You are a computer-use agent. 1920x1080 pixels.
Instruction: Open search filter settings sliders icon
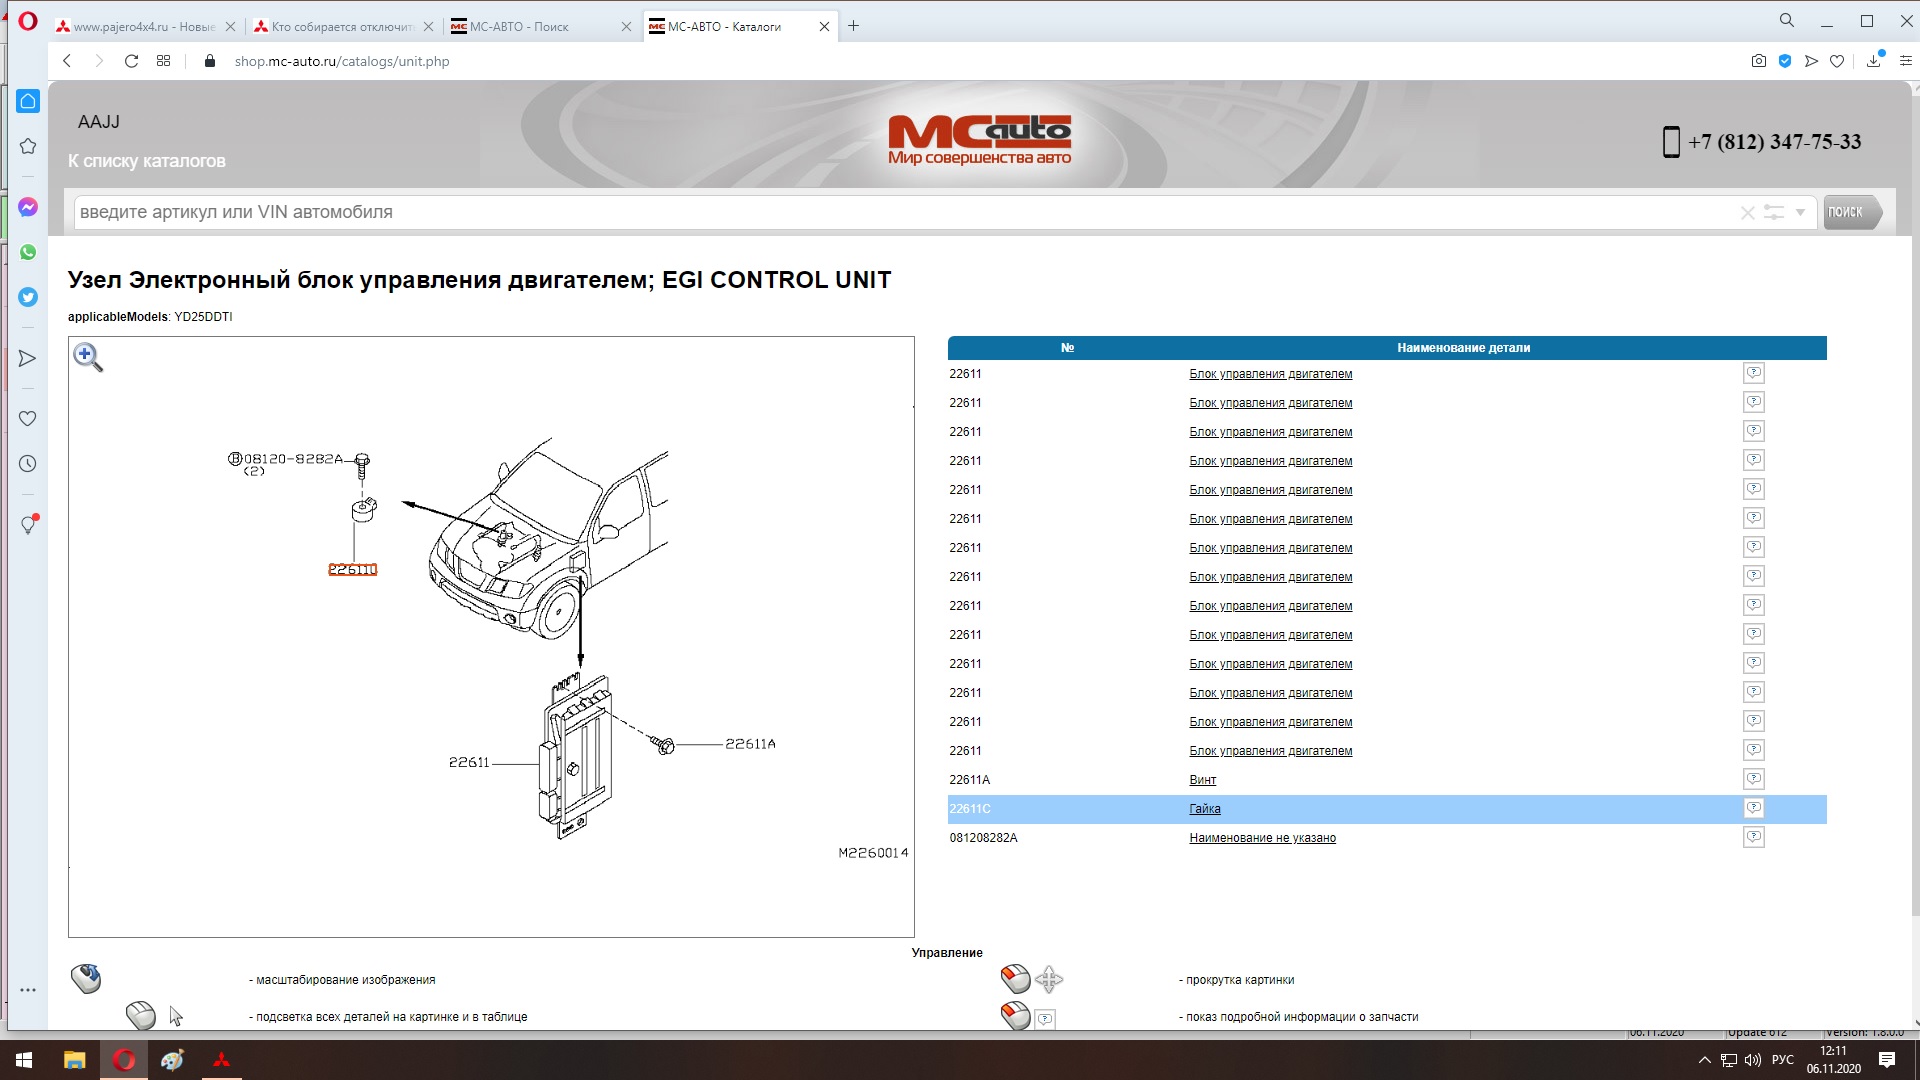pos(1774,212)
